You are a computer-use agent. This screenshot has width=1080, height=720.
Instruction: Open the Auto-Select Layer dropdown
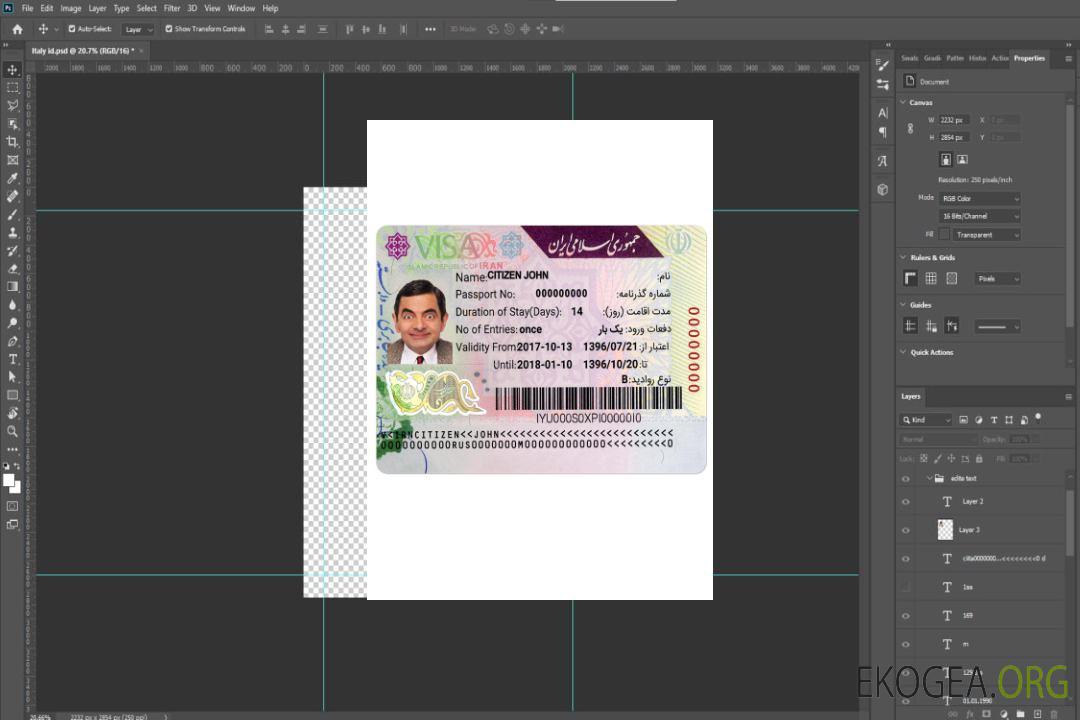tap(138, 30)
